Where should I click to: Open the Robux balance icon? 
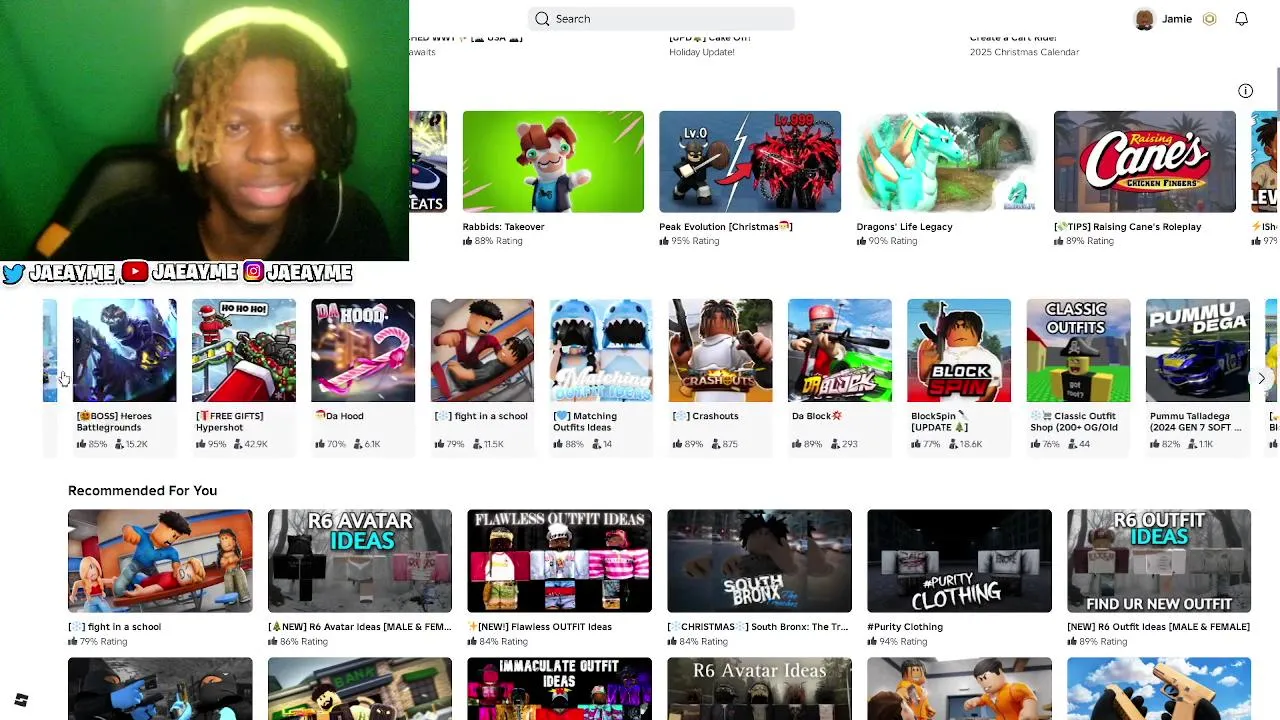1209,19
